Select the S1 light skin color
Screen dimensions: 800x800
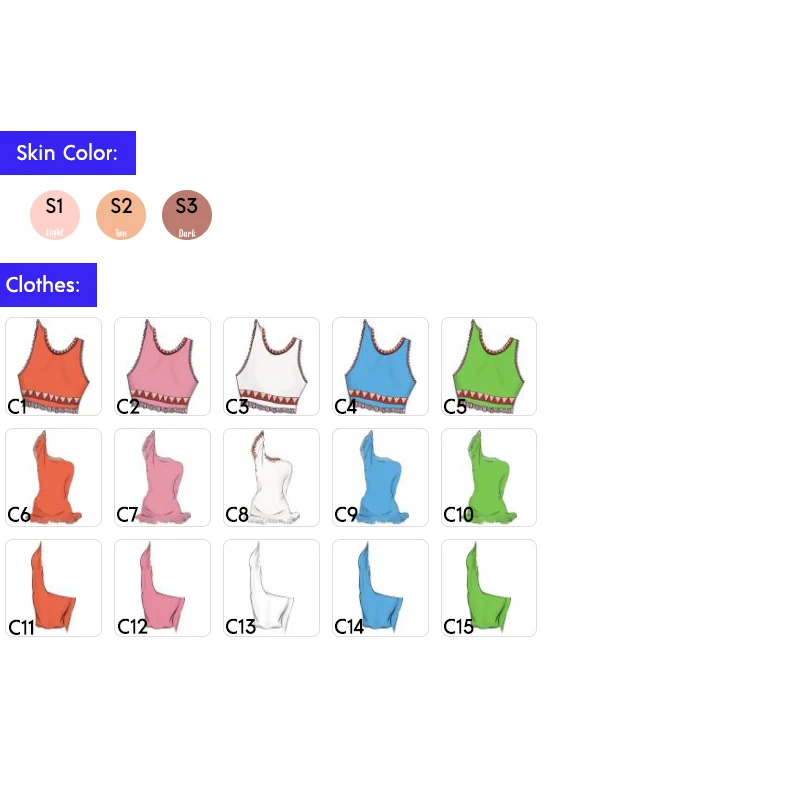tap(55, 215)
